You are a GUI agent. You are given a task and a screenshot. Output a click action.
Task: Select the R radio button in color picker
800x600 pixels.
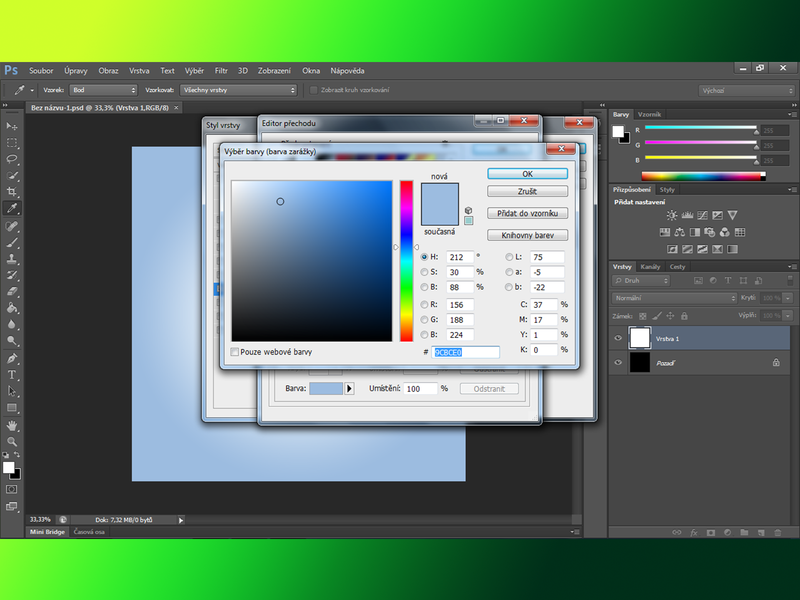coord(425,304)
